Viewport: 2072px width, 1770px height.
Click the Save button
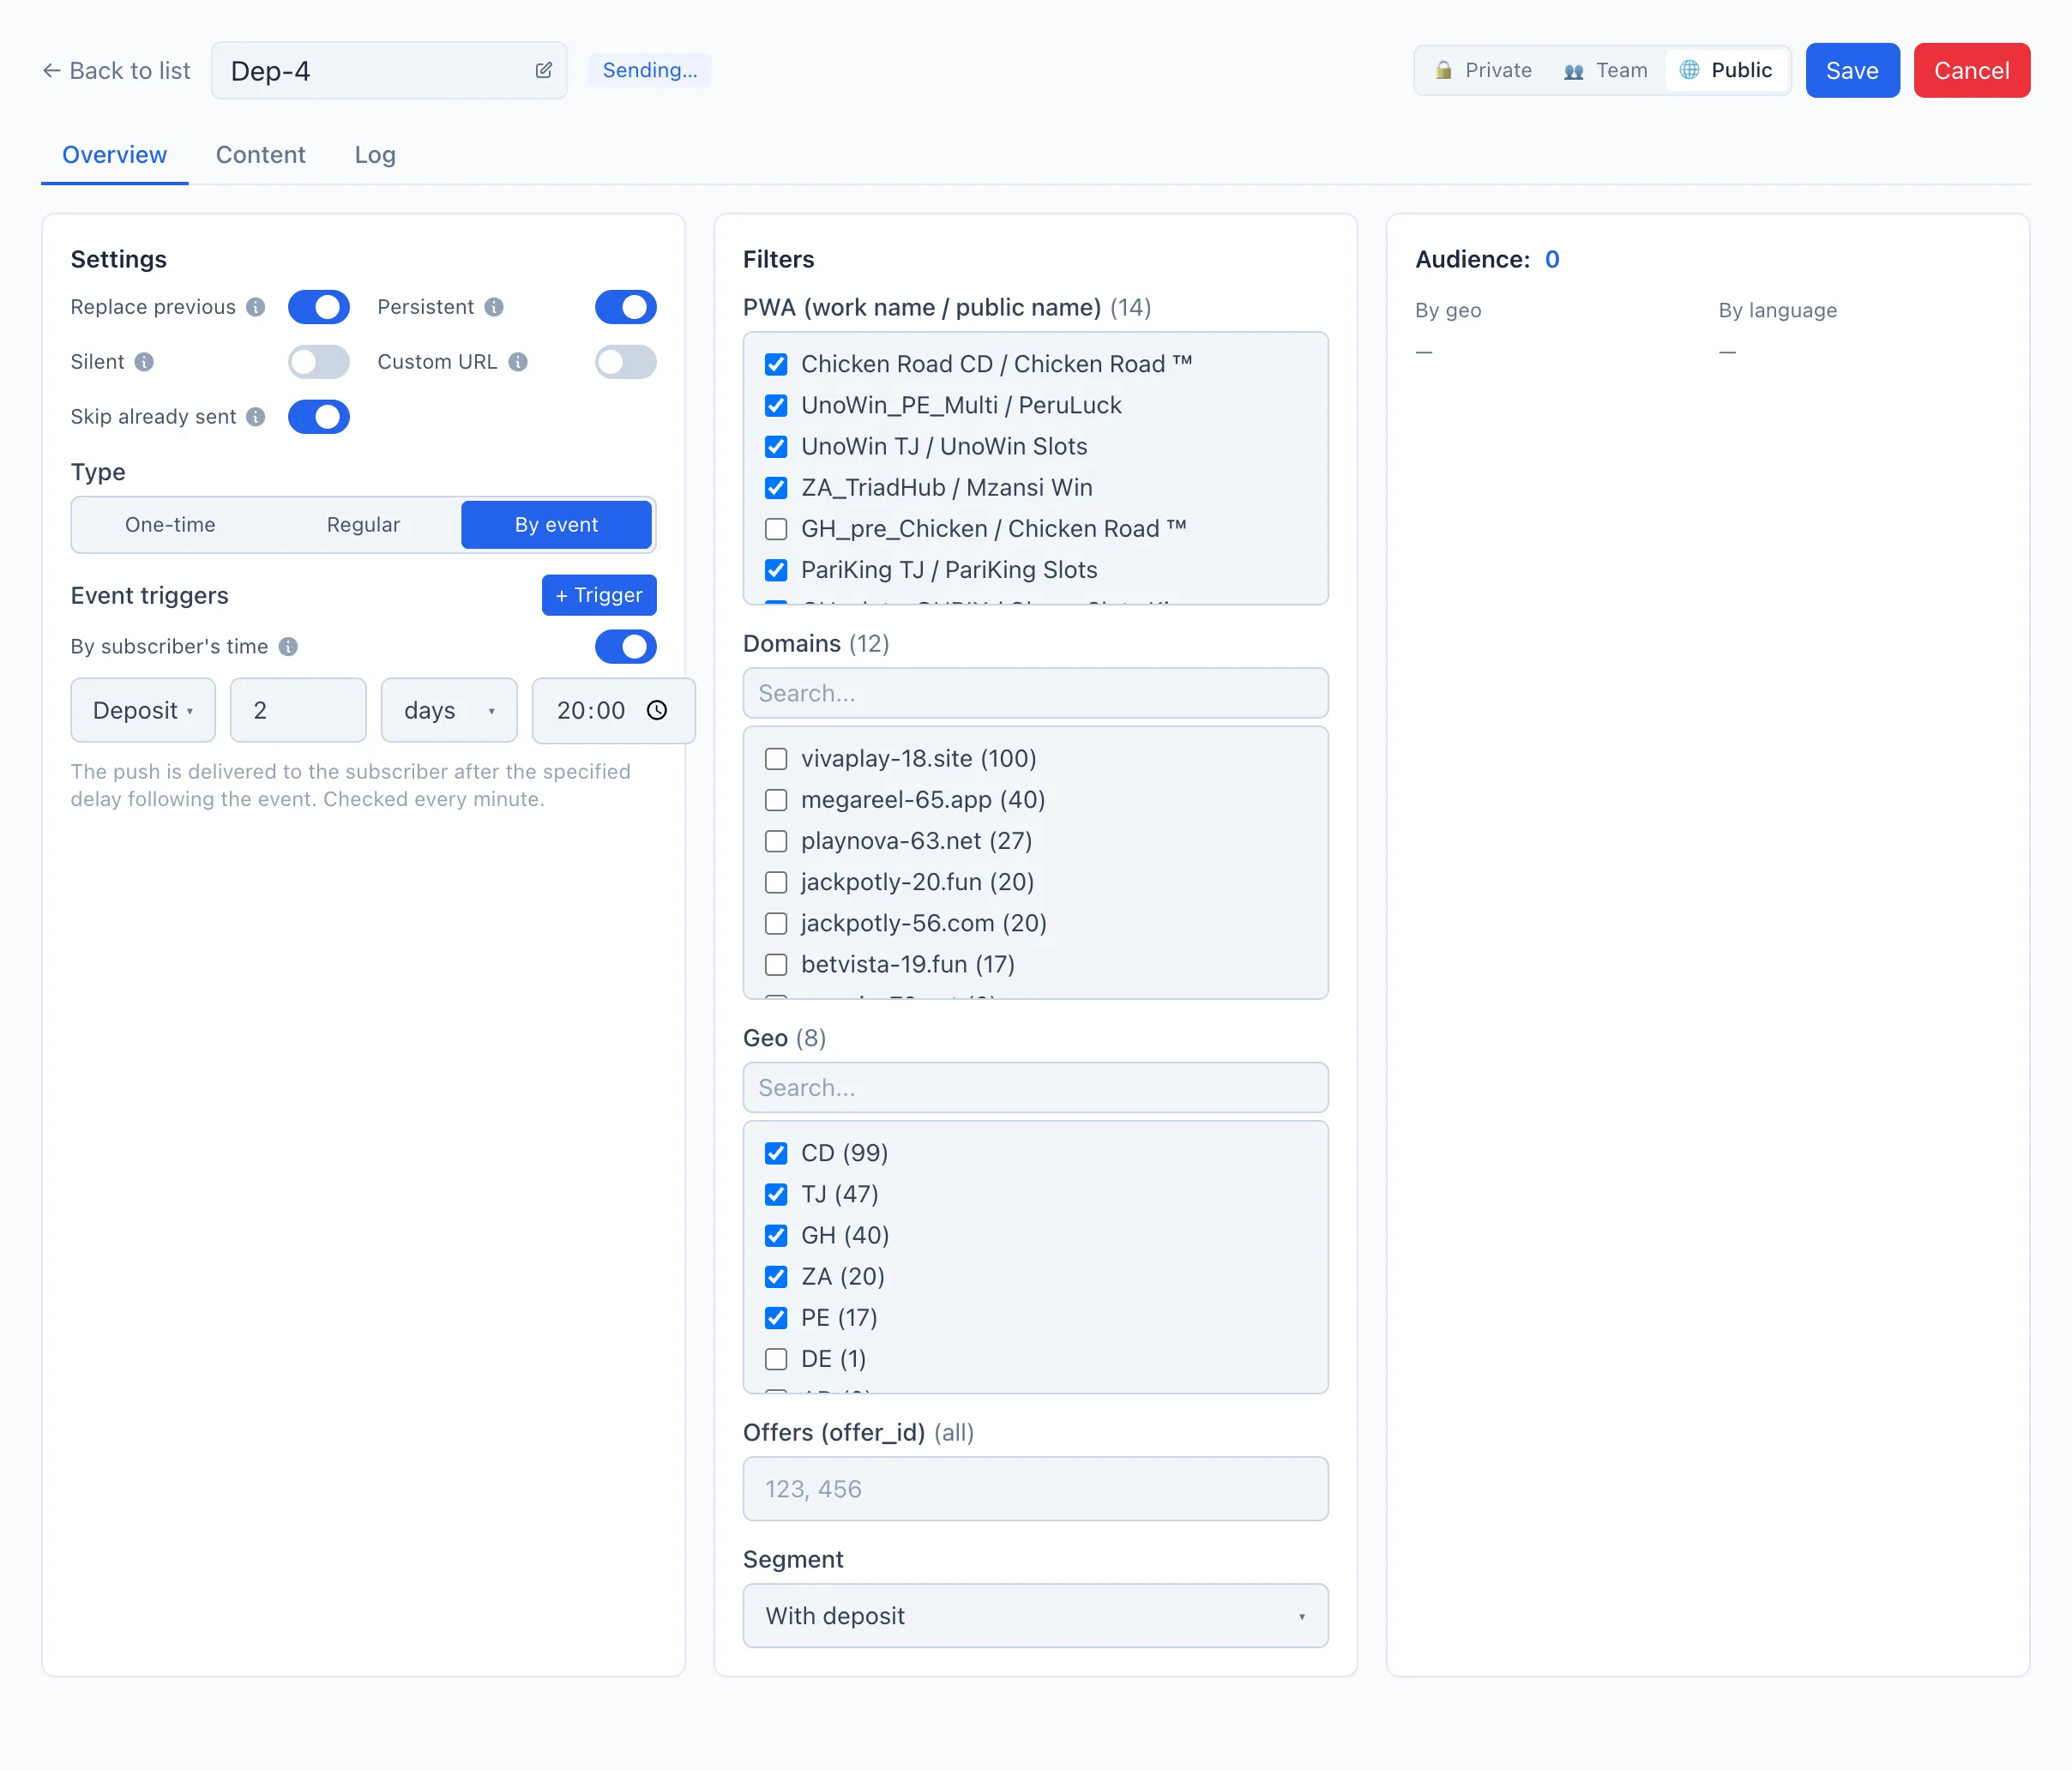point(1852,70)
